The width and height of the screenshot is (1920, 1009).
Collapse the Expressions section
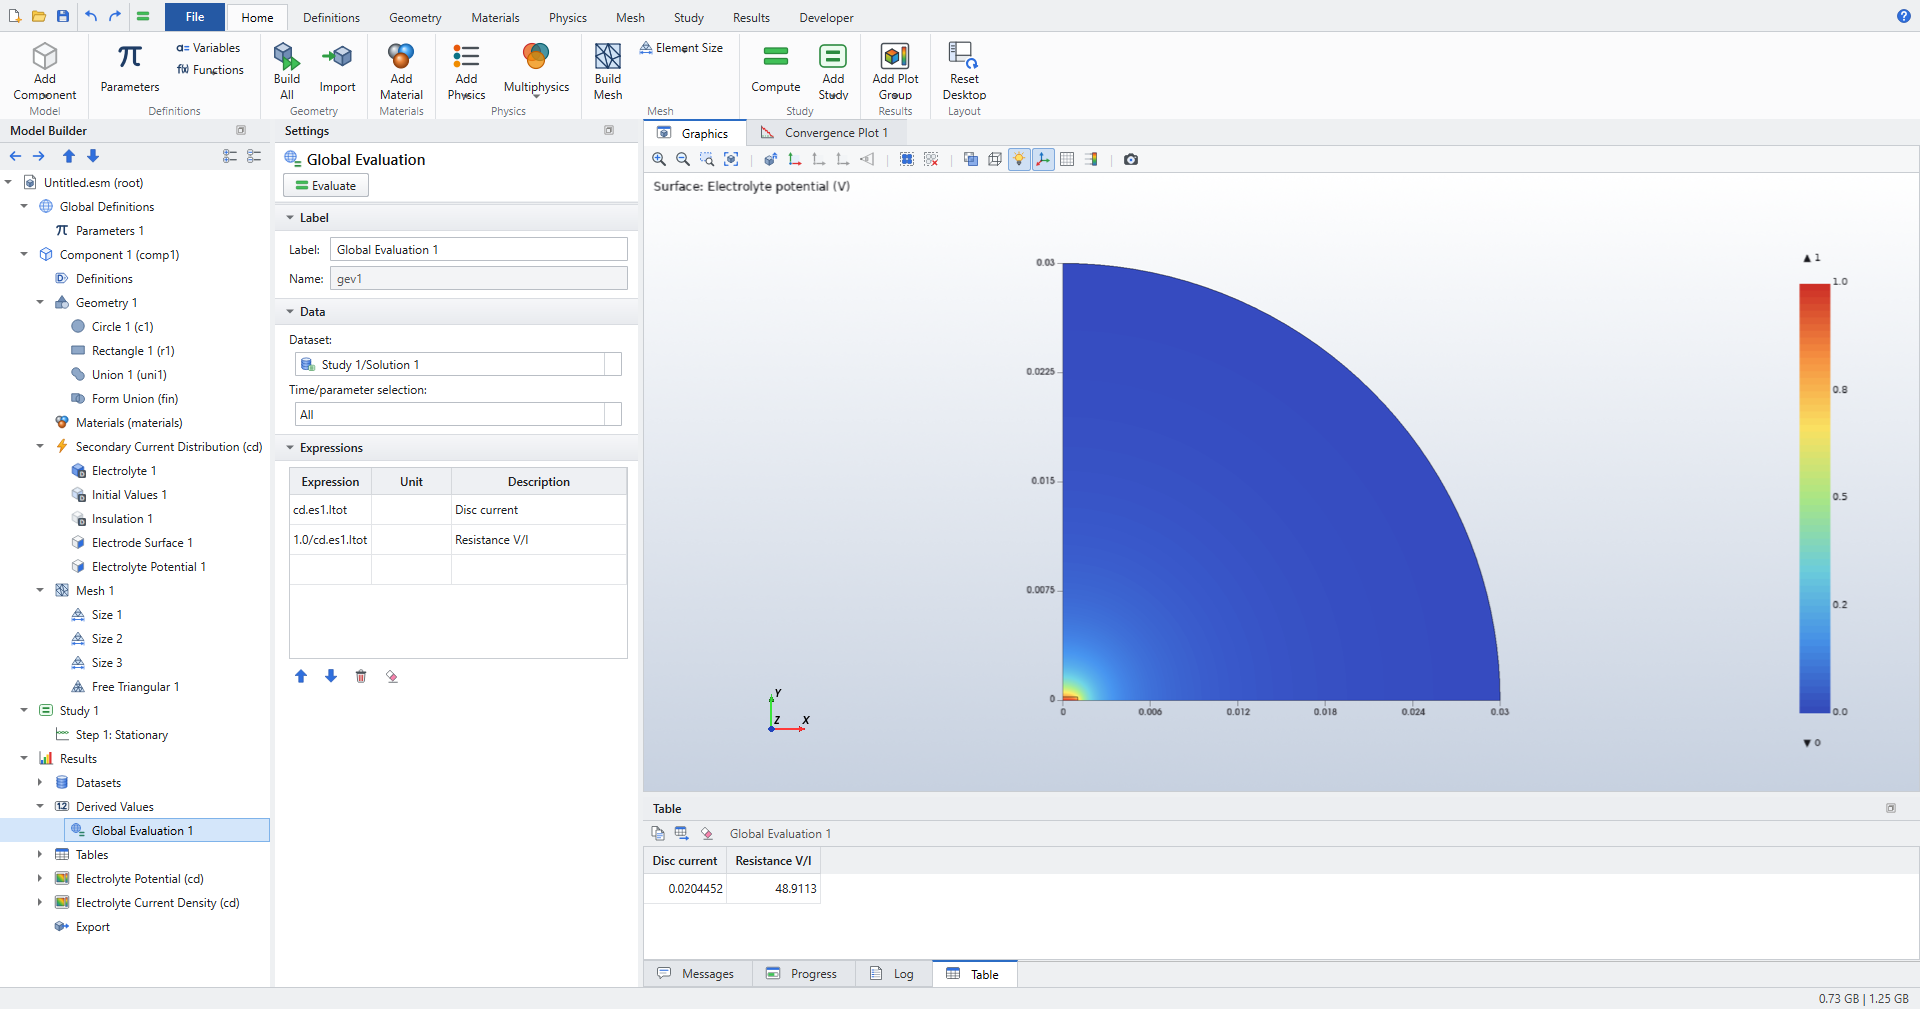(290, 448)
